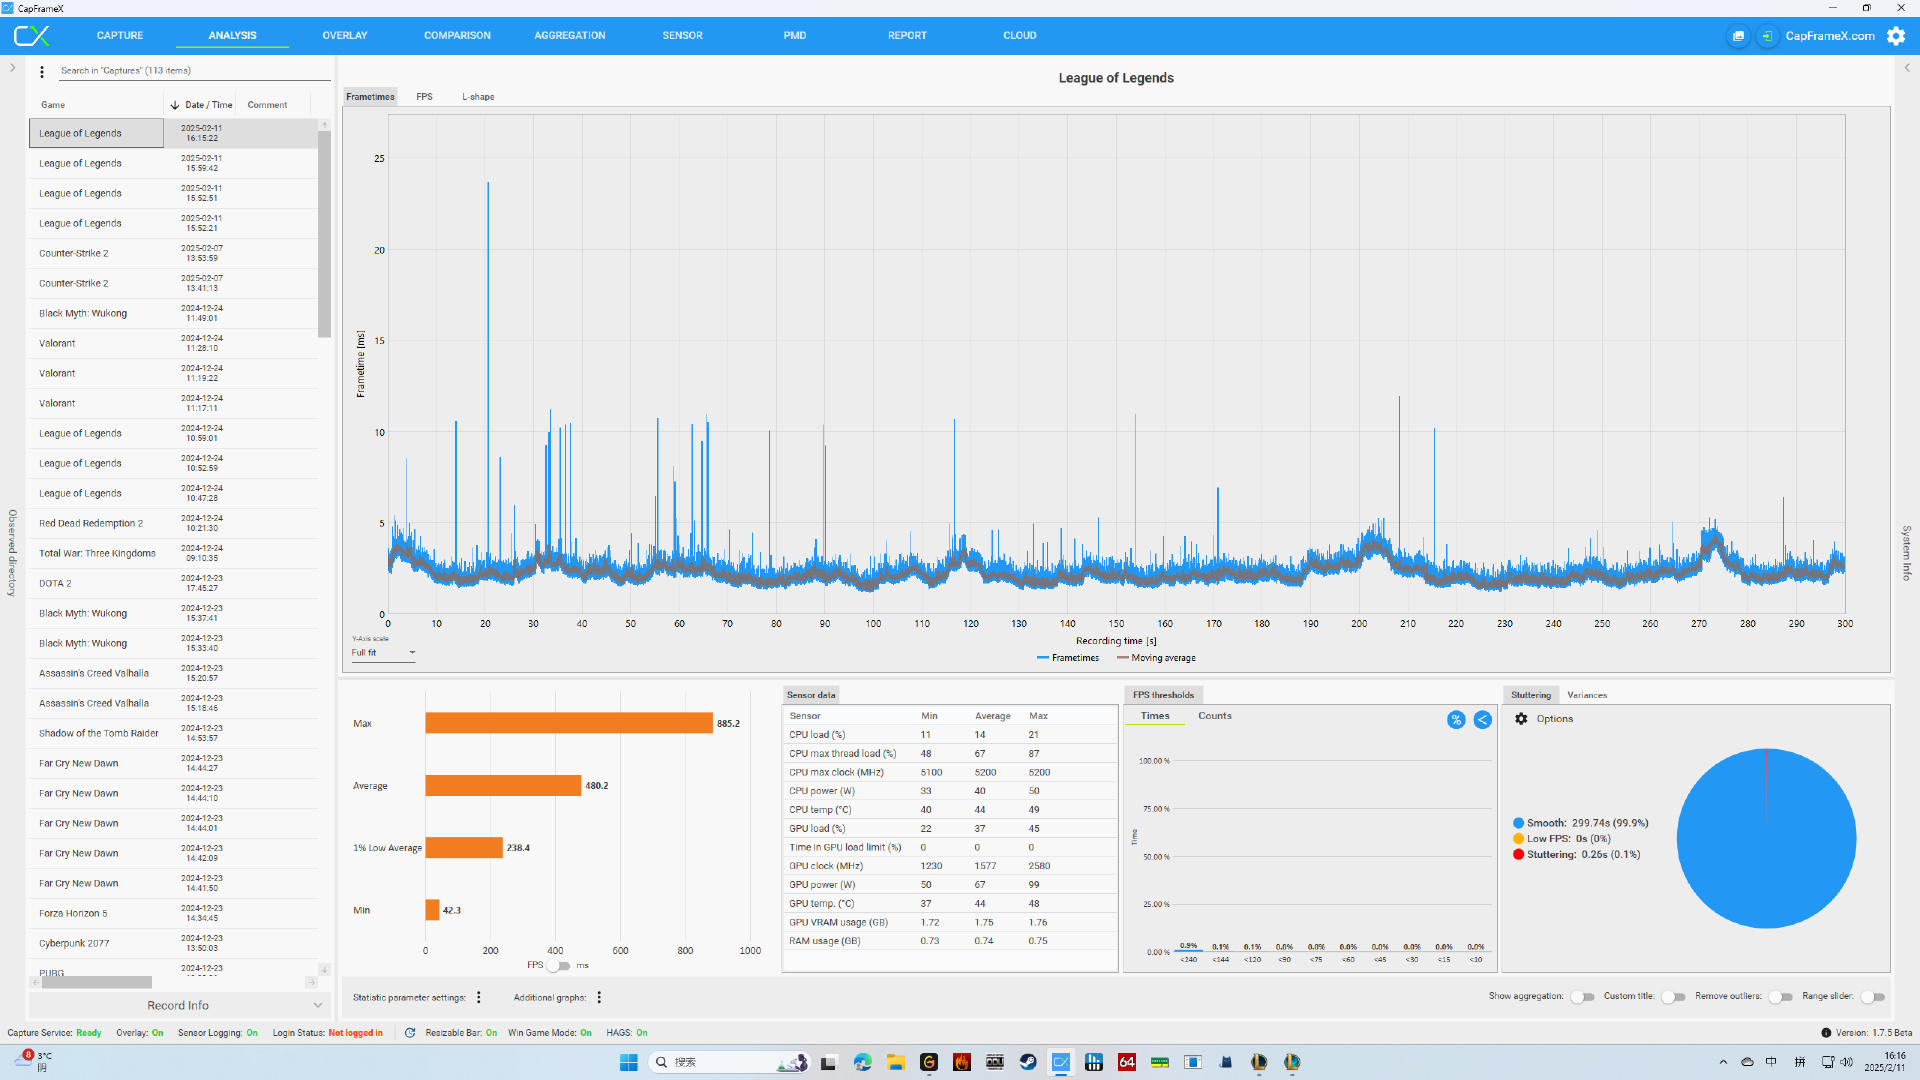Screen dimensions: 1920x1080
Task: Open the CapFrameX.com website link
Action: [1830, 36]
